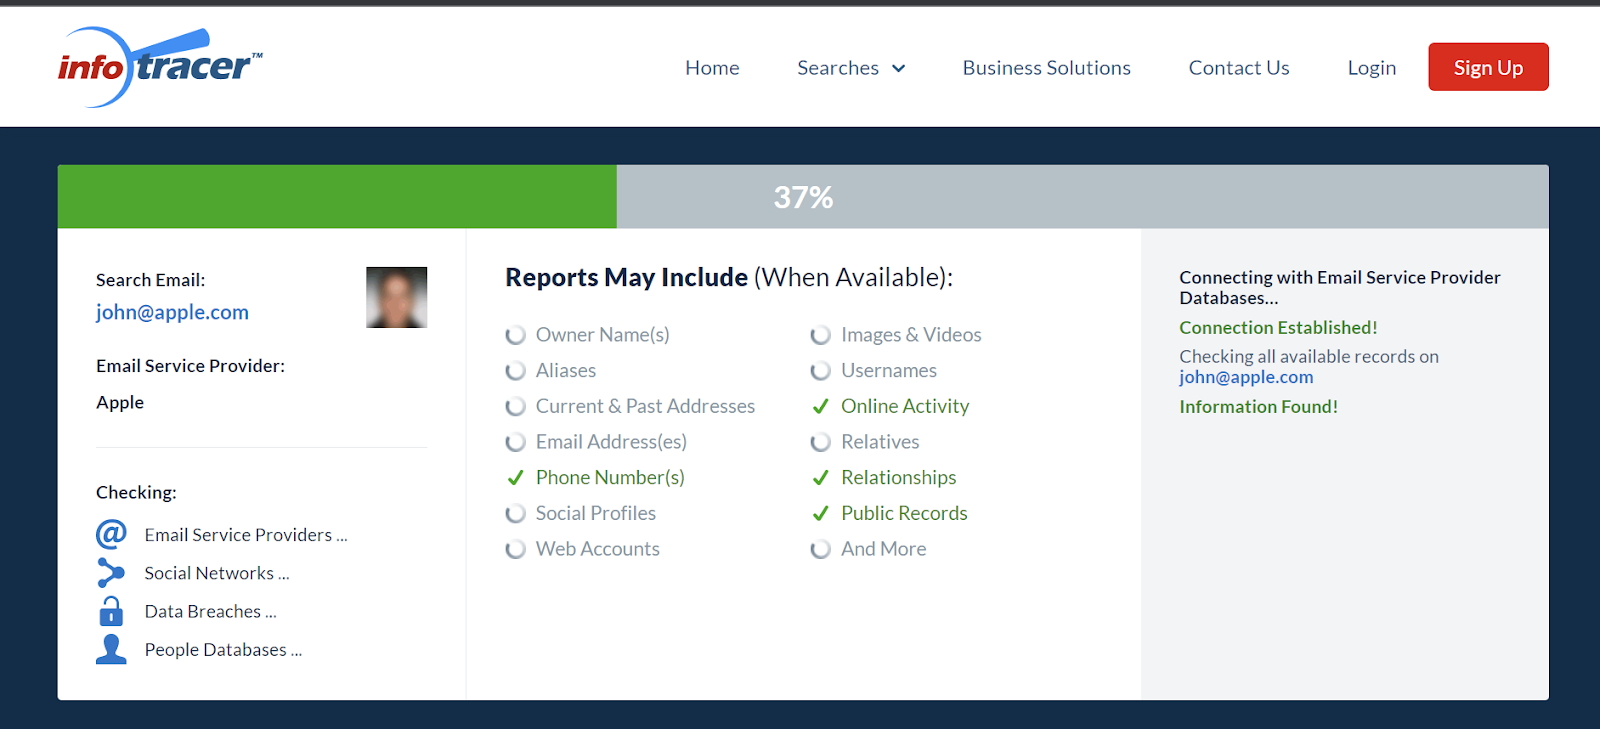This screenshot has width=1600, height=729.
Task: Go to Business Solutions page
Action: [1046, 67]
